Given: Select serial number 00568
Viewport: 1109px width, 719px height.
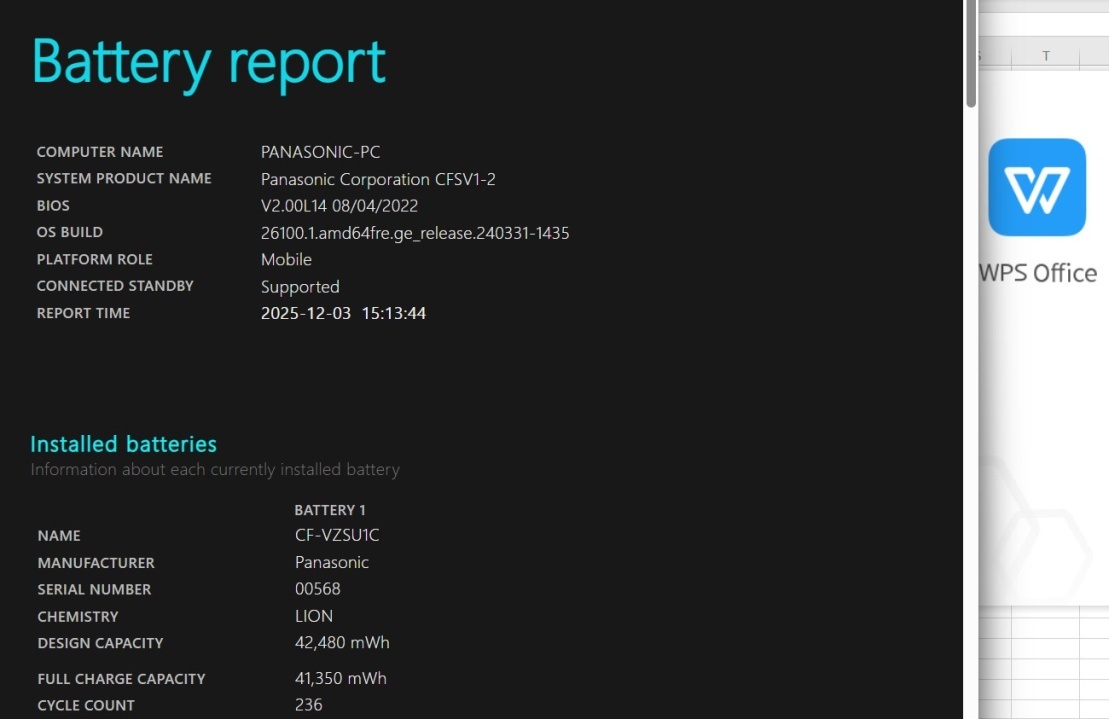Looking at the screenshot, I should [x=318, y=589].
